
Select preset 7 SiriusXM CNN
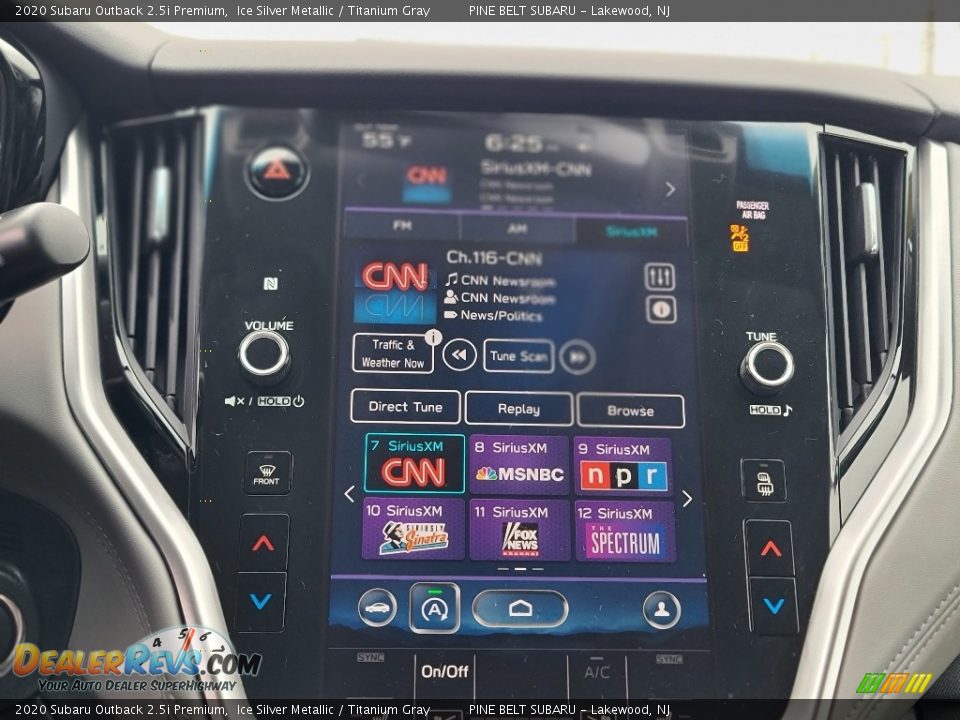click(414, 463)
